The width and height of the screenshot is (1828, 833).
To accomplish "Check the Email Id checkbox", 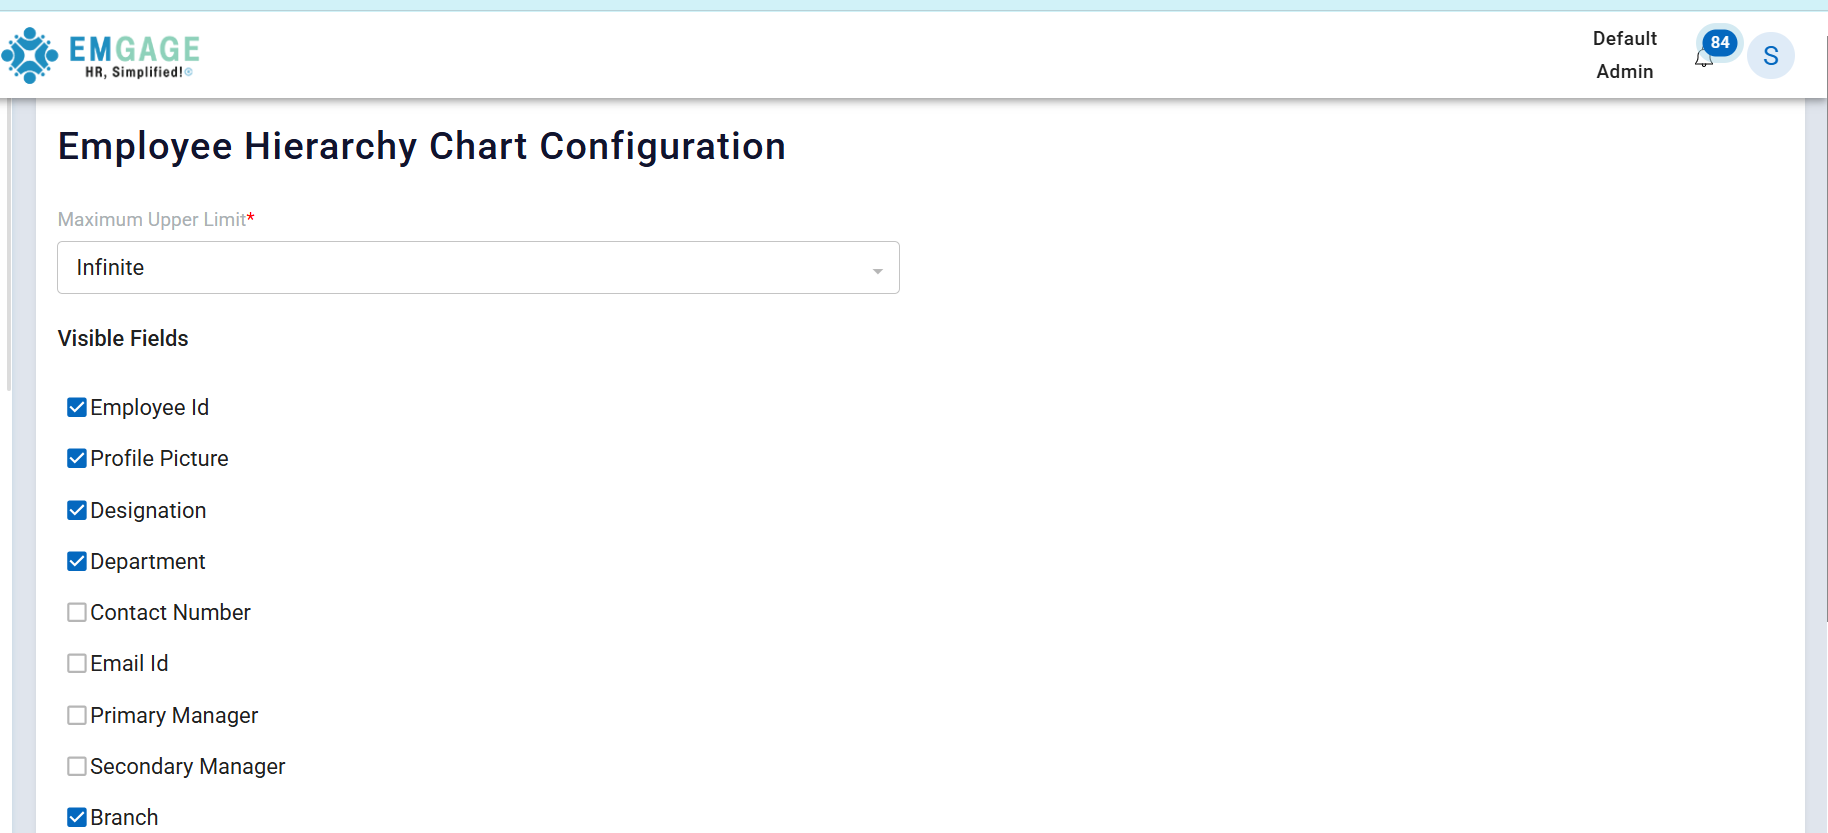I will point(77,663).
